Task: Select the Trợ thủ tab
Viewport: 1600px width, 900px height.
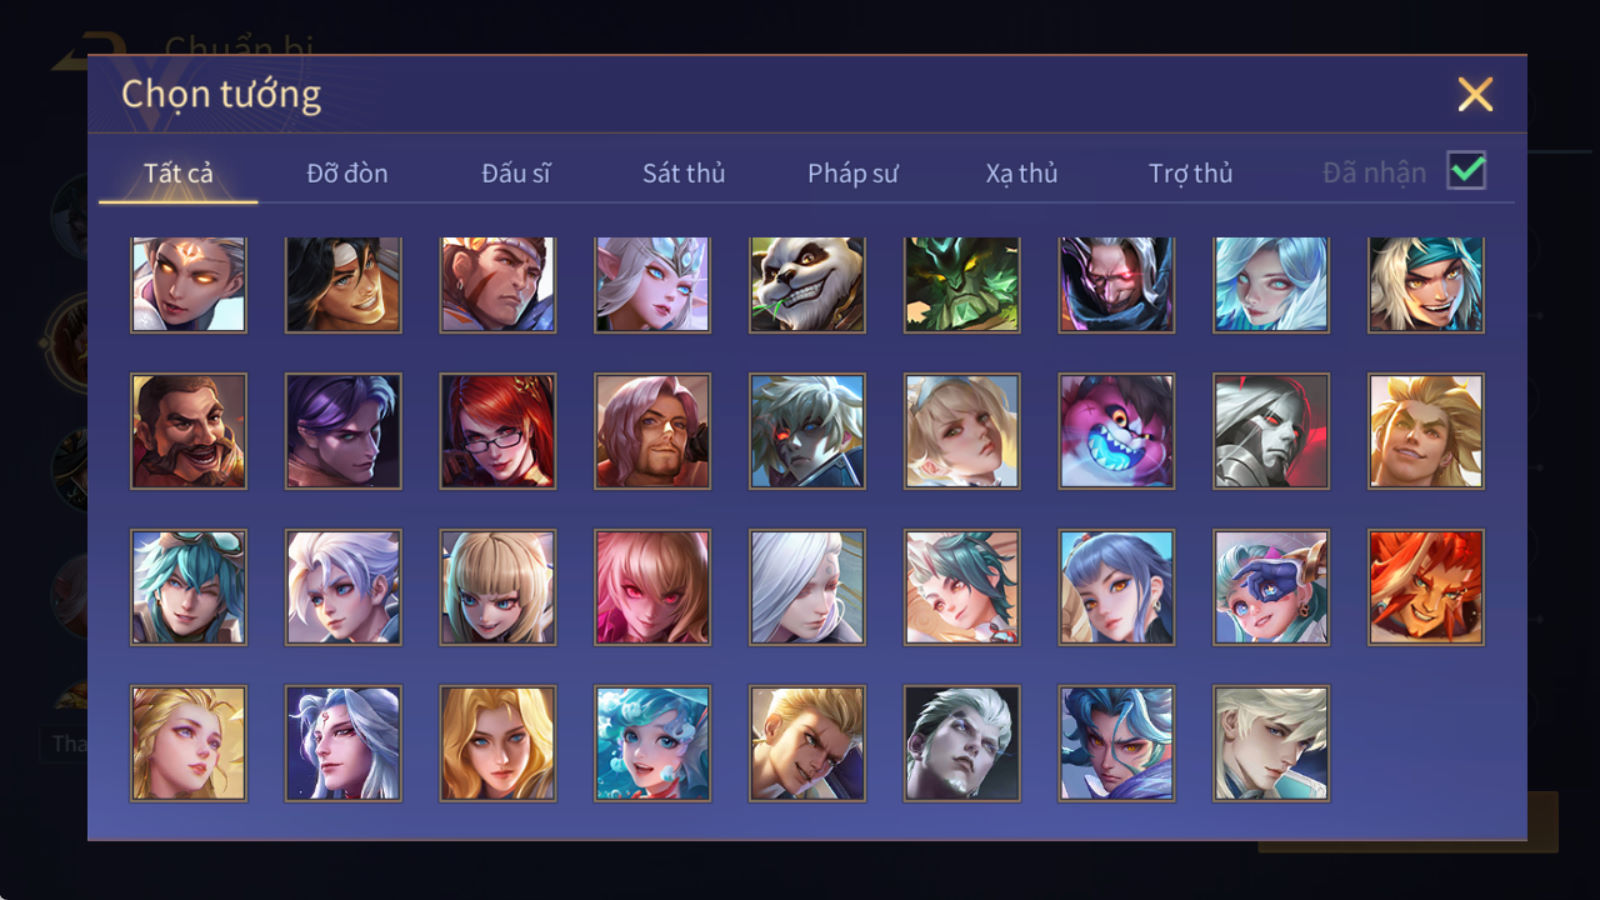Action: 1190,173
